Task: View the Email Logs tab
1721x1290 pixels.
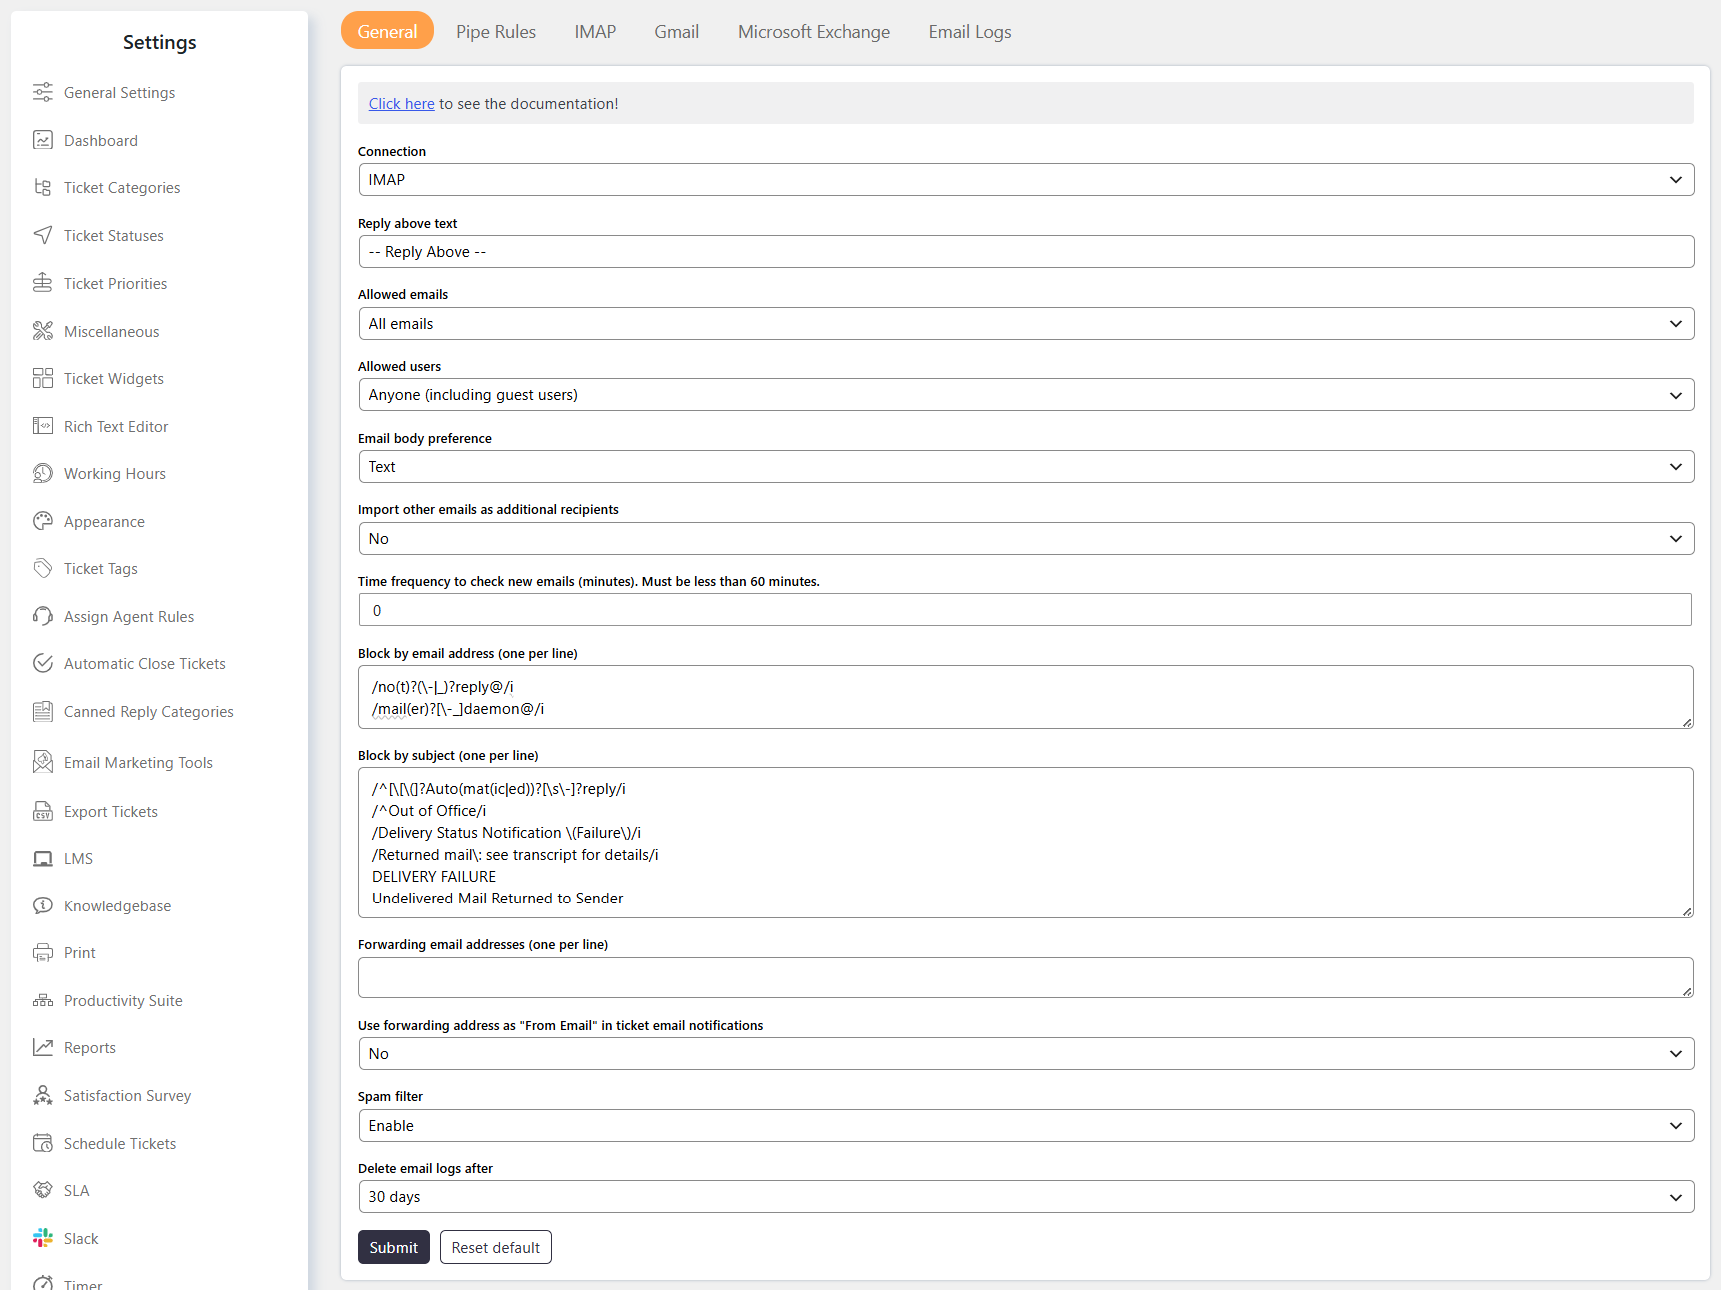Action: (970, 31)
